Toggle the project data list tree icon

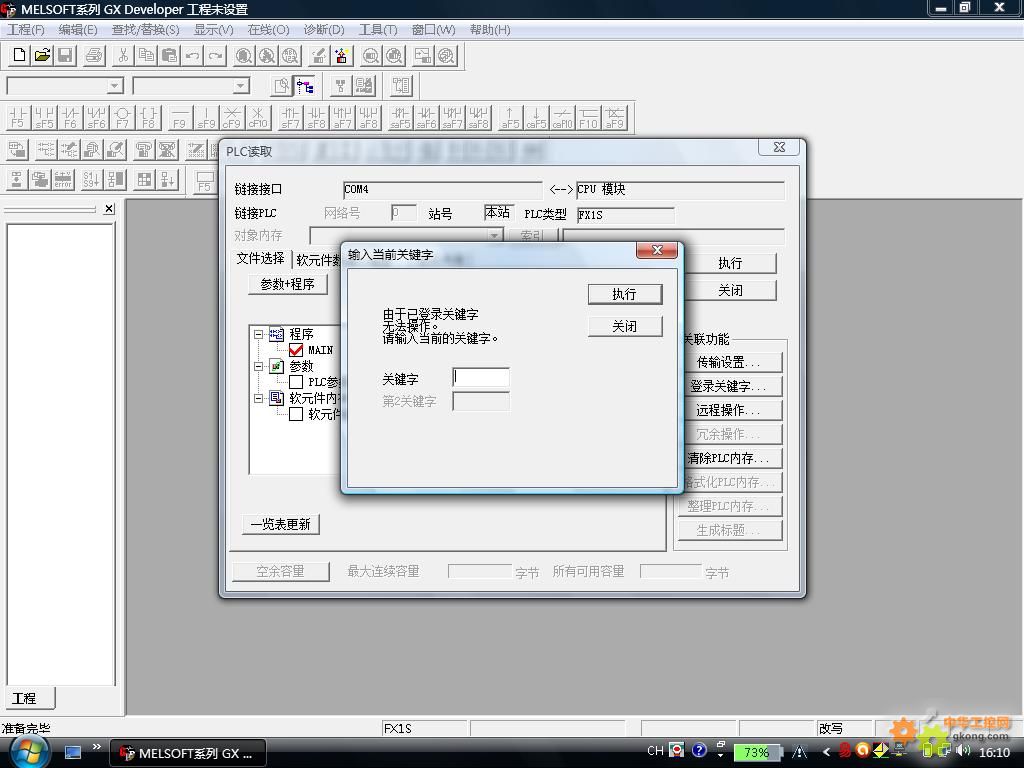pyautogui.click(x=305, y=86)
